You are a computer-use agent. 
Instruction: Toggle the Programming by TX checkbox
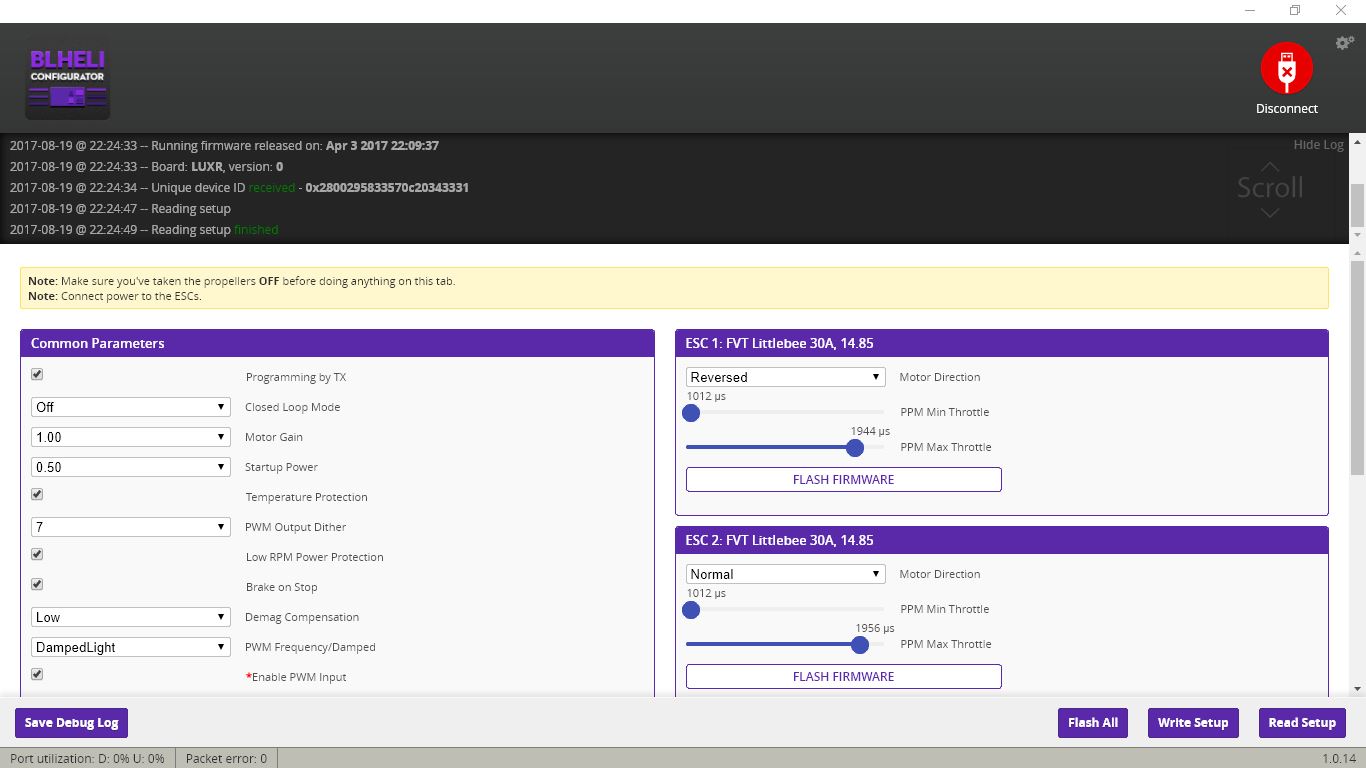pyautogui.click(x=37, y=374)
